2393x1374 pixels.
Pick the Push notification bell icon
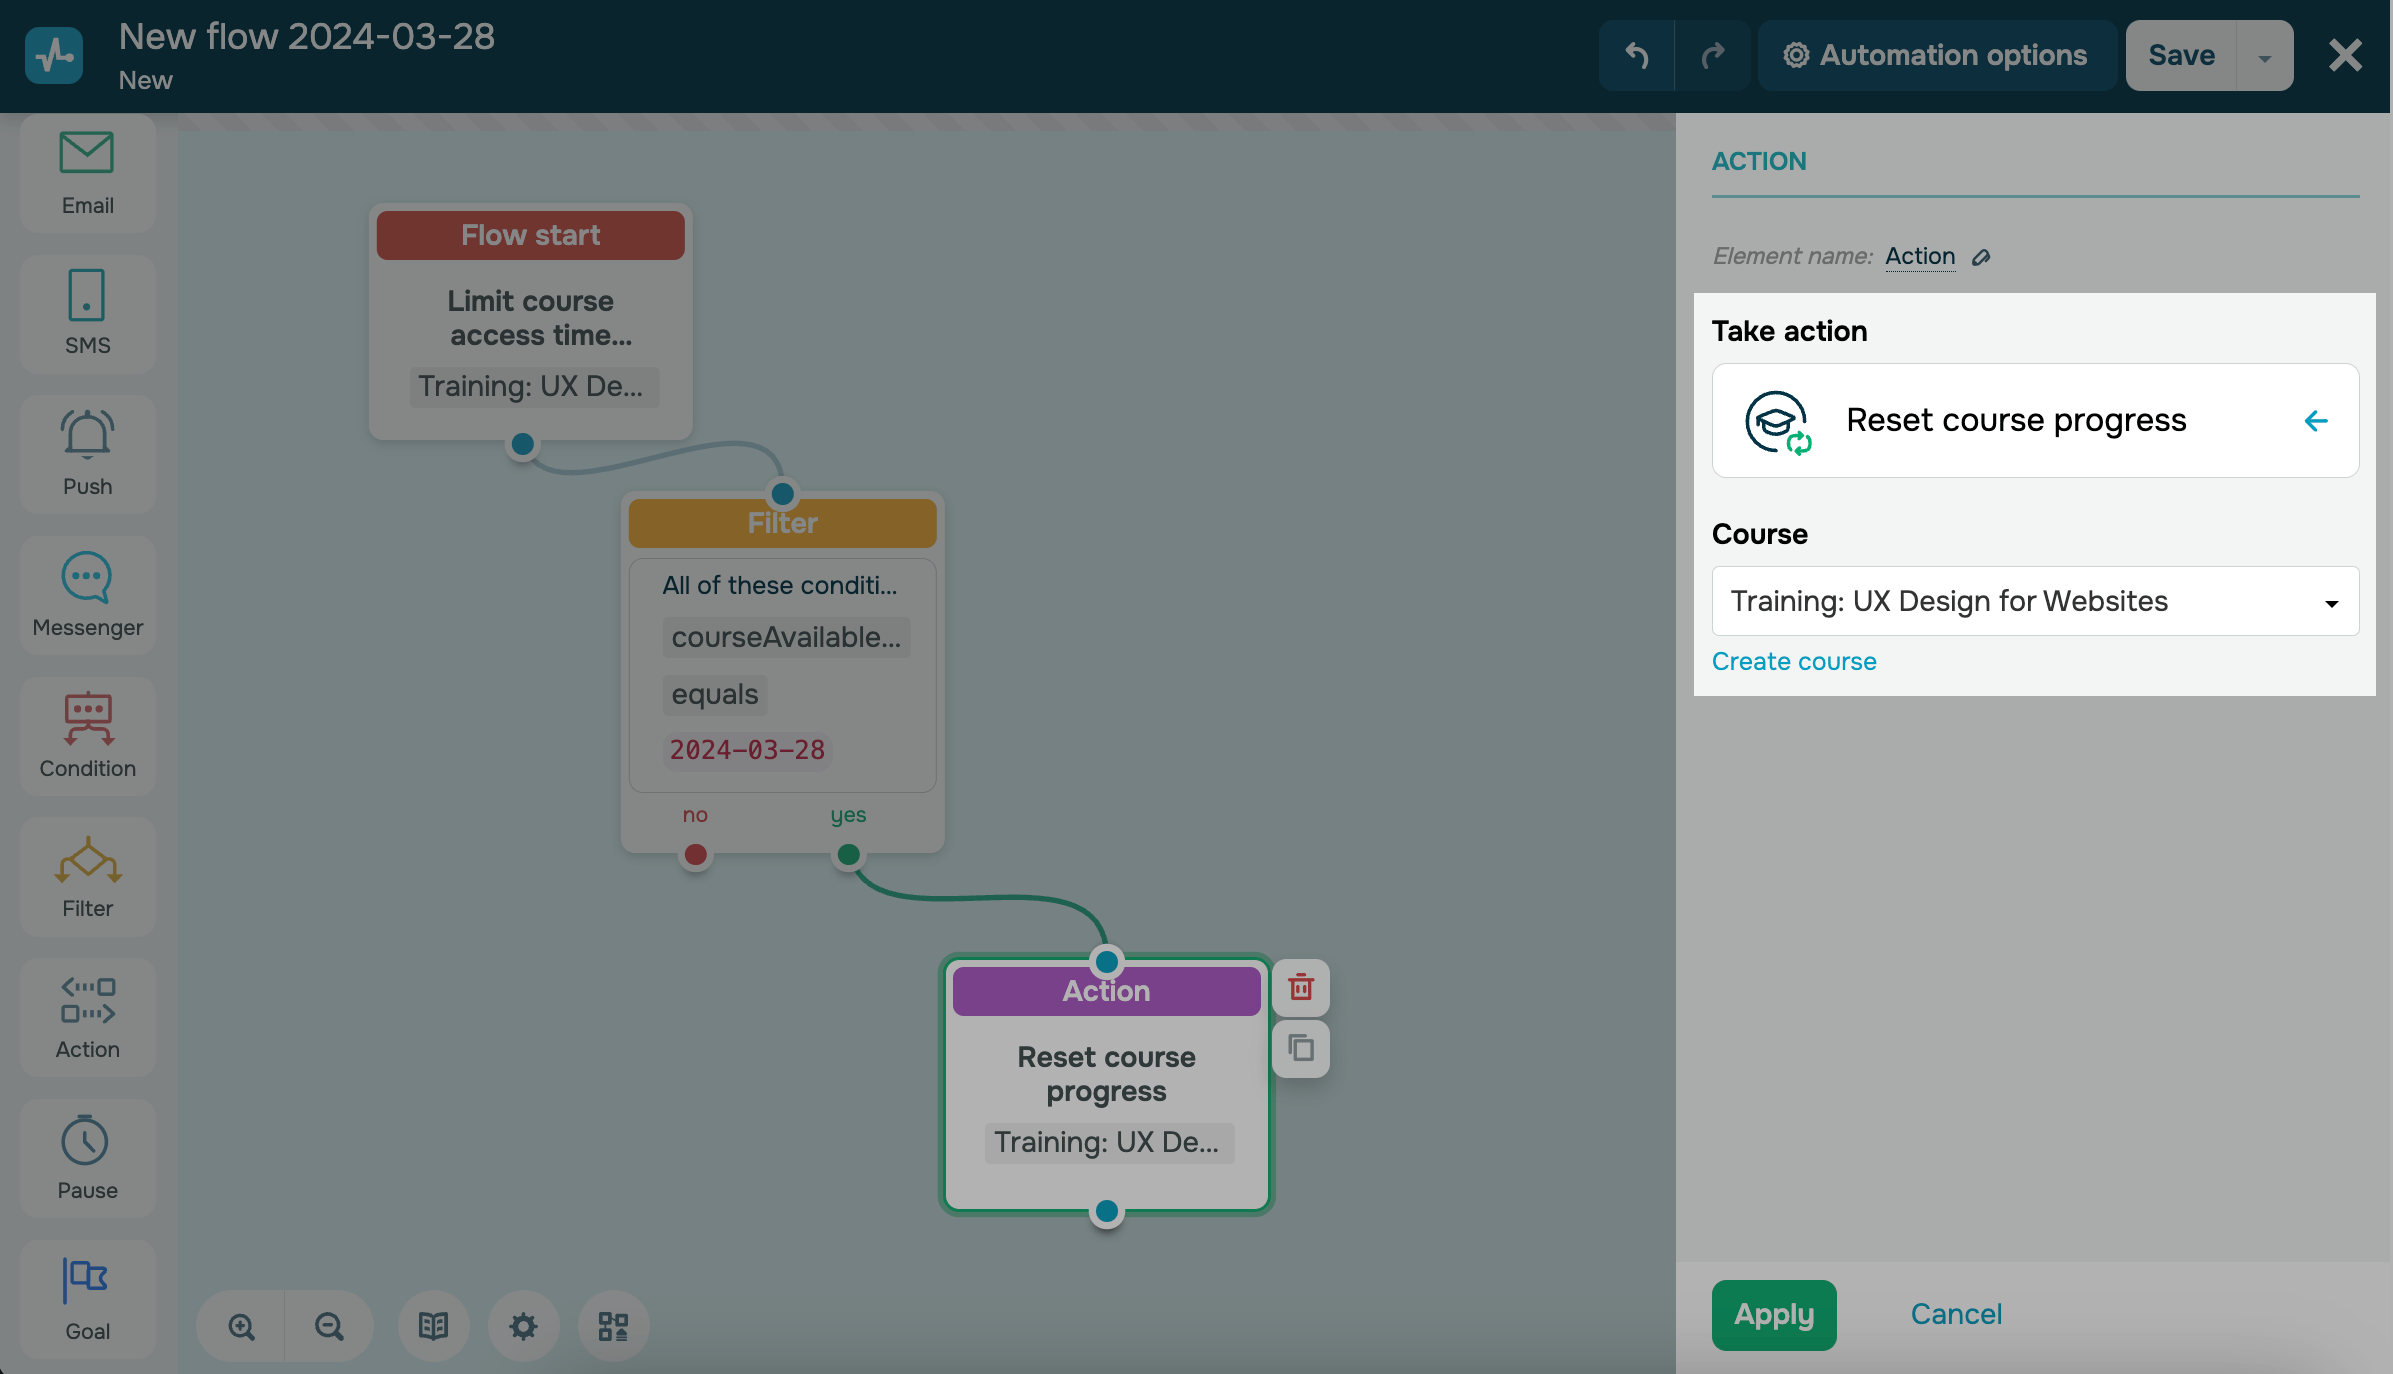(87, 434)
